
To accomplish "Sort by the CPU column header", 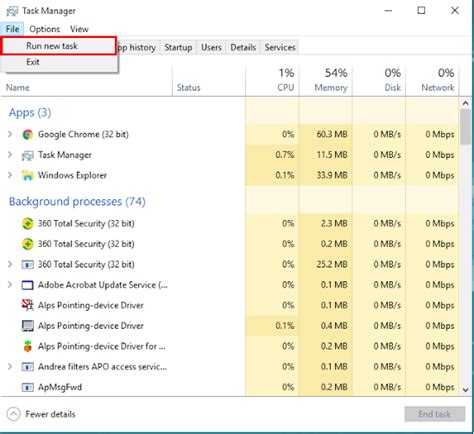I will pos(272,81).
